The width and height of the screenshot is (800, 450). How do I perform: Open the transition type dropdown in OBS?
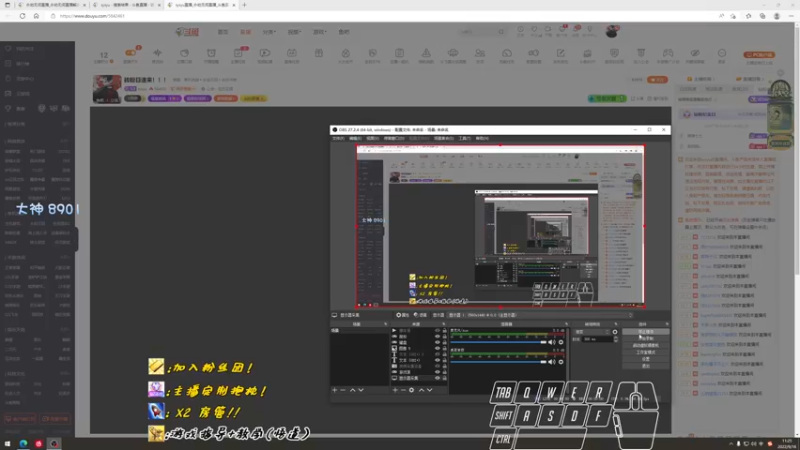pyautogui.click(x=592, y=332)
